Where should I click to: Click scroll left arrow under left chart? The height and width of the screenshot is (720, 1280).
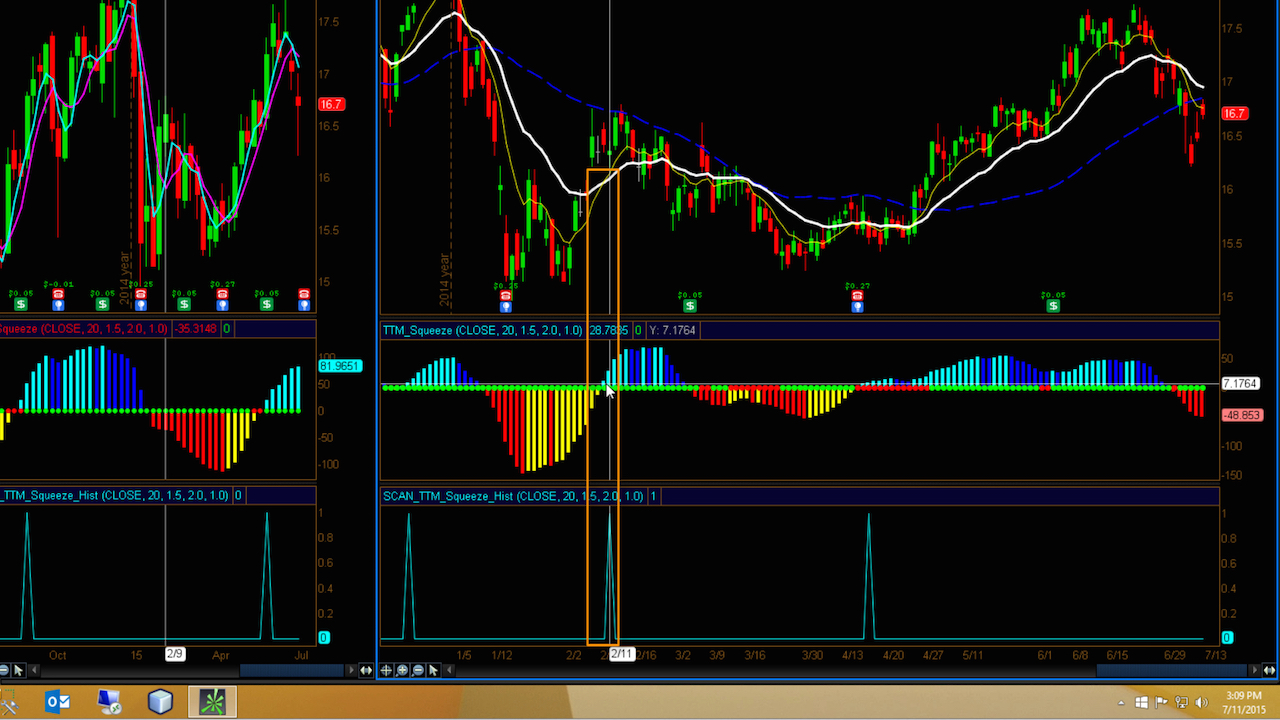[34, 670]
